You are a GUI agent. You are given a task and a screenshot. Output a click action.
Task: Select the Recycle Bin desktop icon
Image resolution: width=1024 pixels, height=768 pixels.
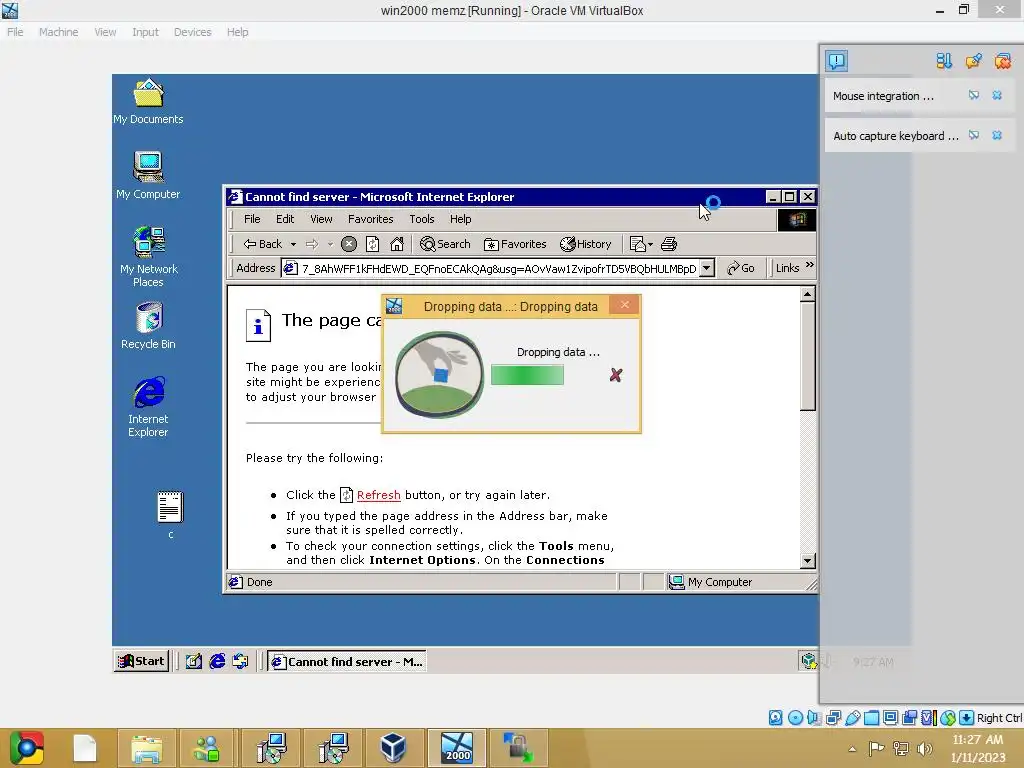[x=148, y=325]
